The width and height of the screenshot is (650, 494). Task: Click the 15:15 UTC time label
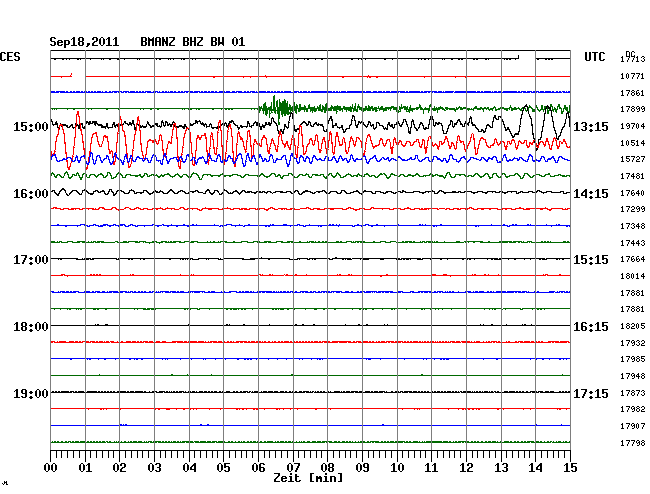pos(591,260)
